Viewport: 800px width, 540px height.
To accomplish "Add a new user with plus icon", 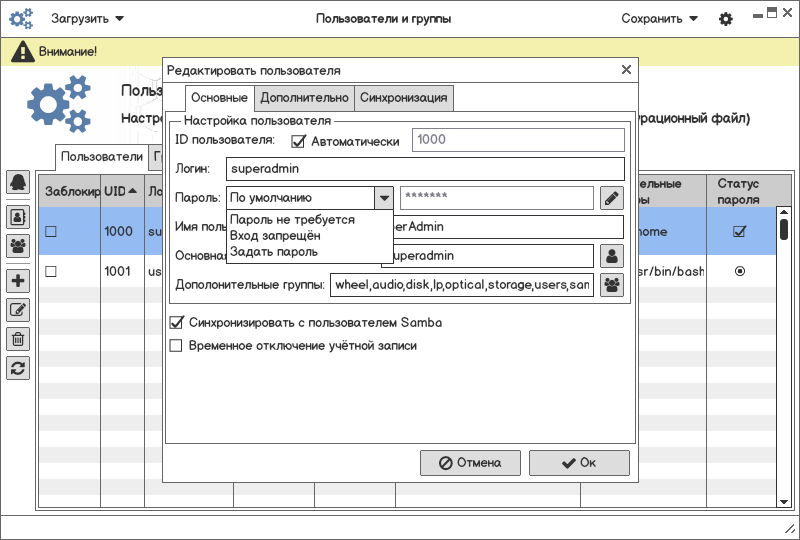I will point(18,281).
